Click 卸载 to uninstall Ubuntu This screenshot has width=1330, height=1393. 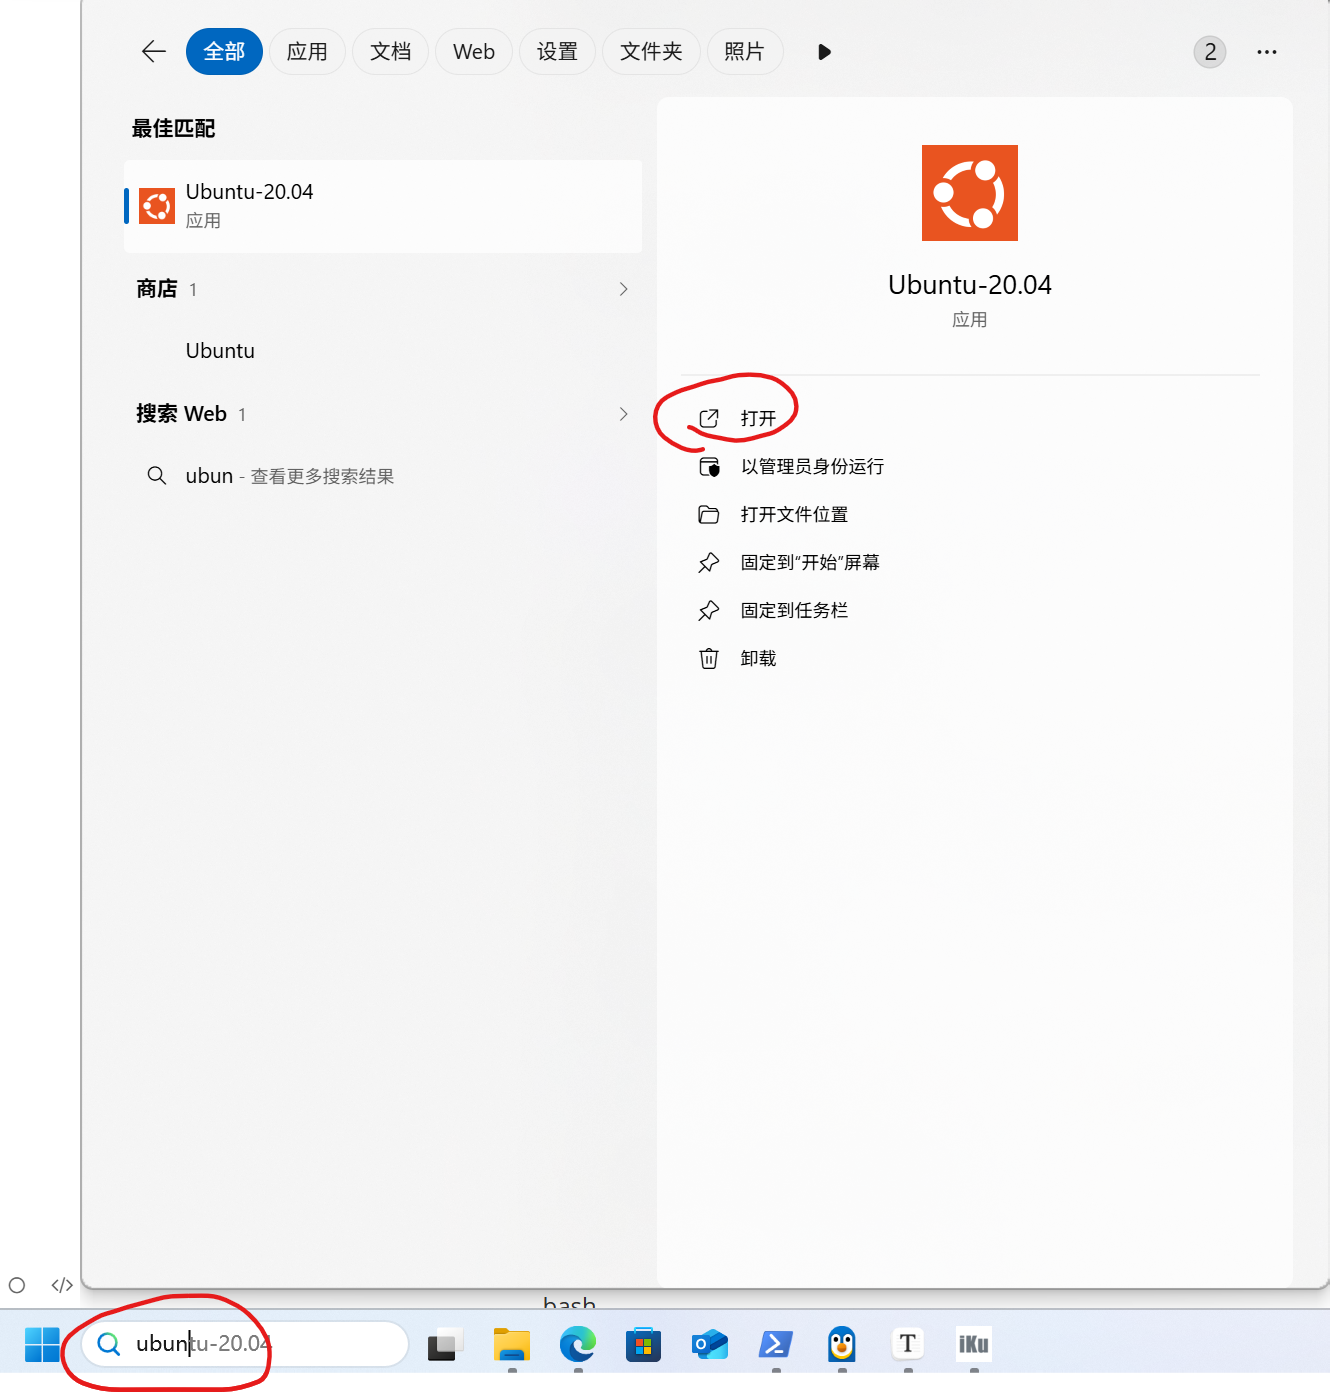(738, 659)
